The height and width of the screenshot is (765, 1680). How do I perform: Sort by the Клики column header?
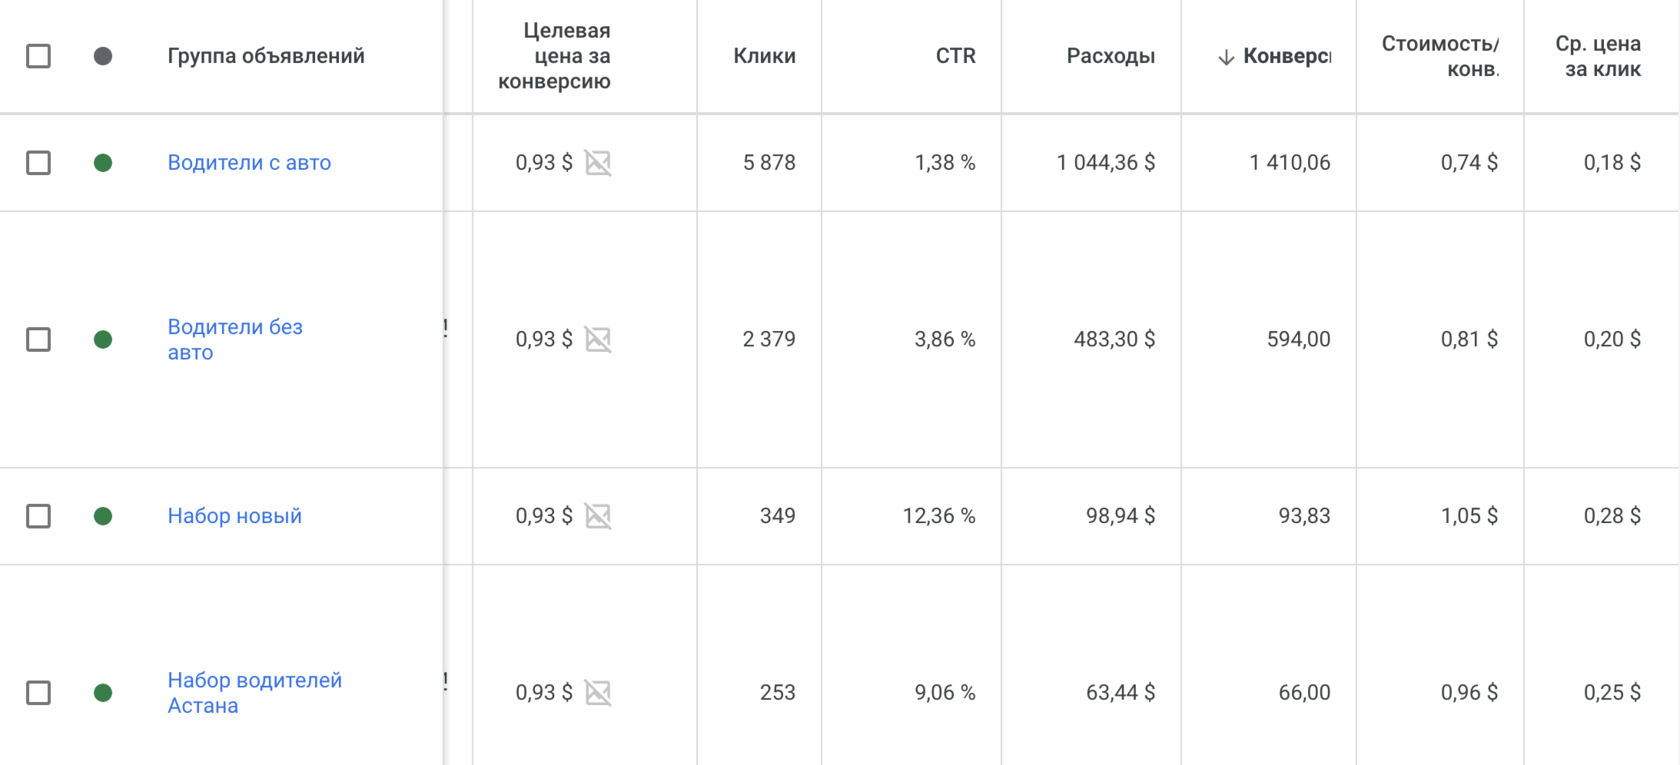[x=764, y=56]
